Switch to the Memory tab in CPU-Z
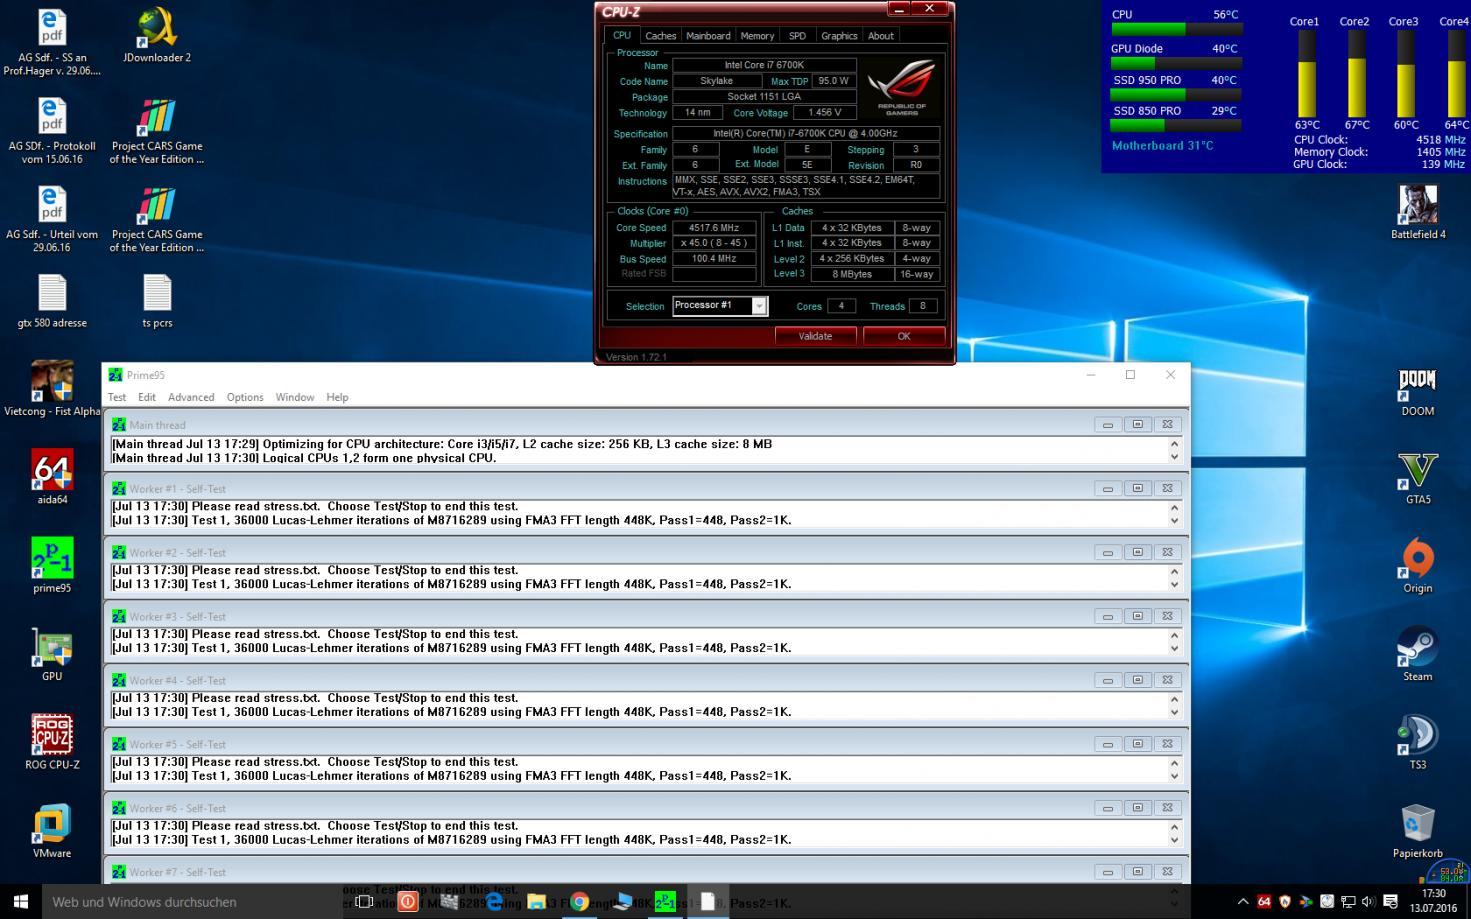Screen dimensions: 1471x919 tap(757, 36)
